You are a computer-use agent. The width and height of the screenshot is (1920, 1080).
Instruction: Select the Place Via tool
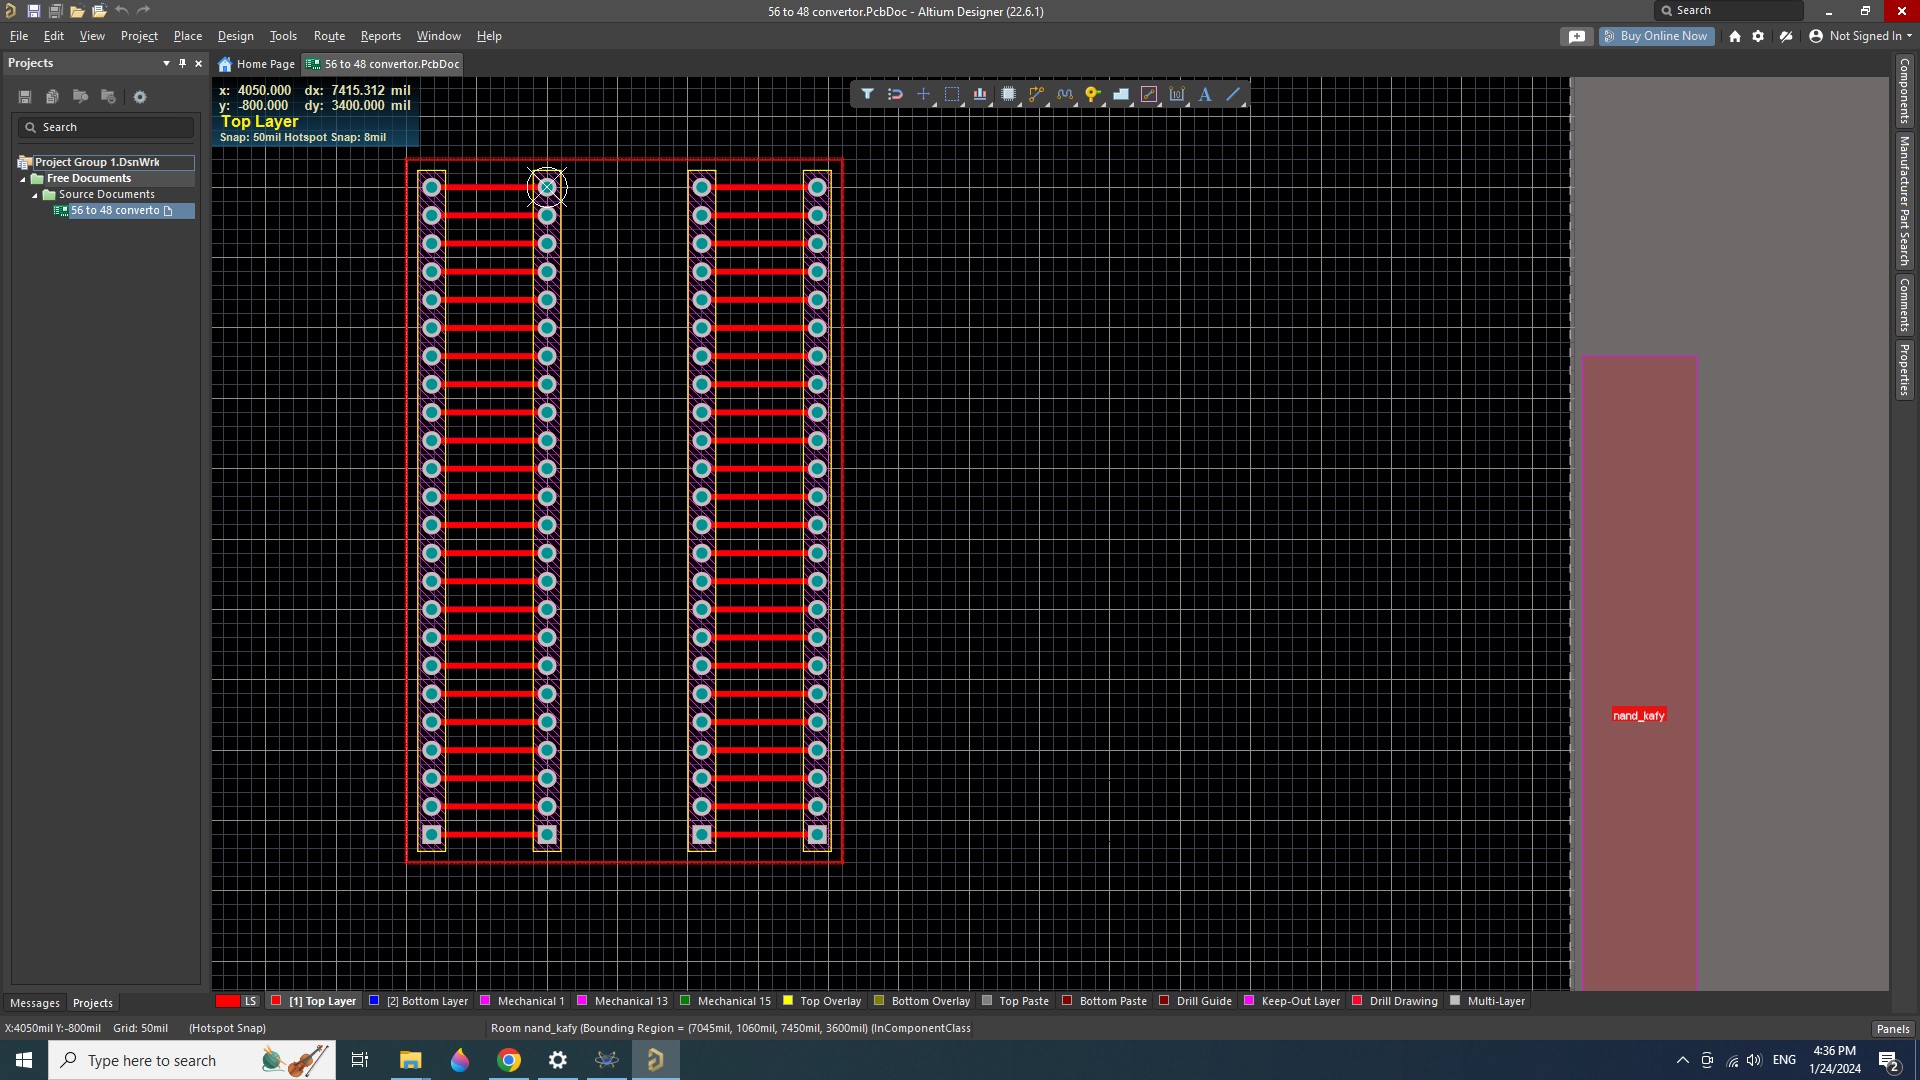click(x=1092, y=94)
